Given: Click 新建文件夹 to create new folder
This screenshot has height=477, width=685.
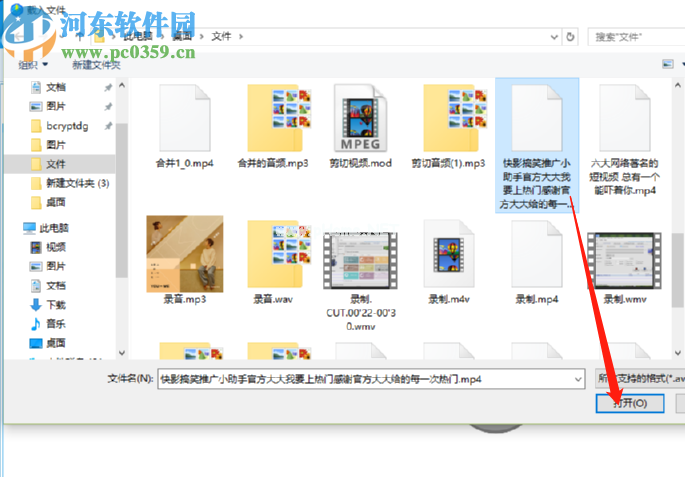Looking at the screenshot, I should 96,64.
